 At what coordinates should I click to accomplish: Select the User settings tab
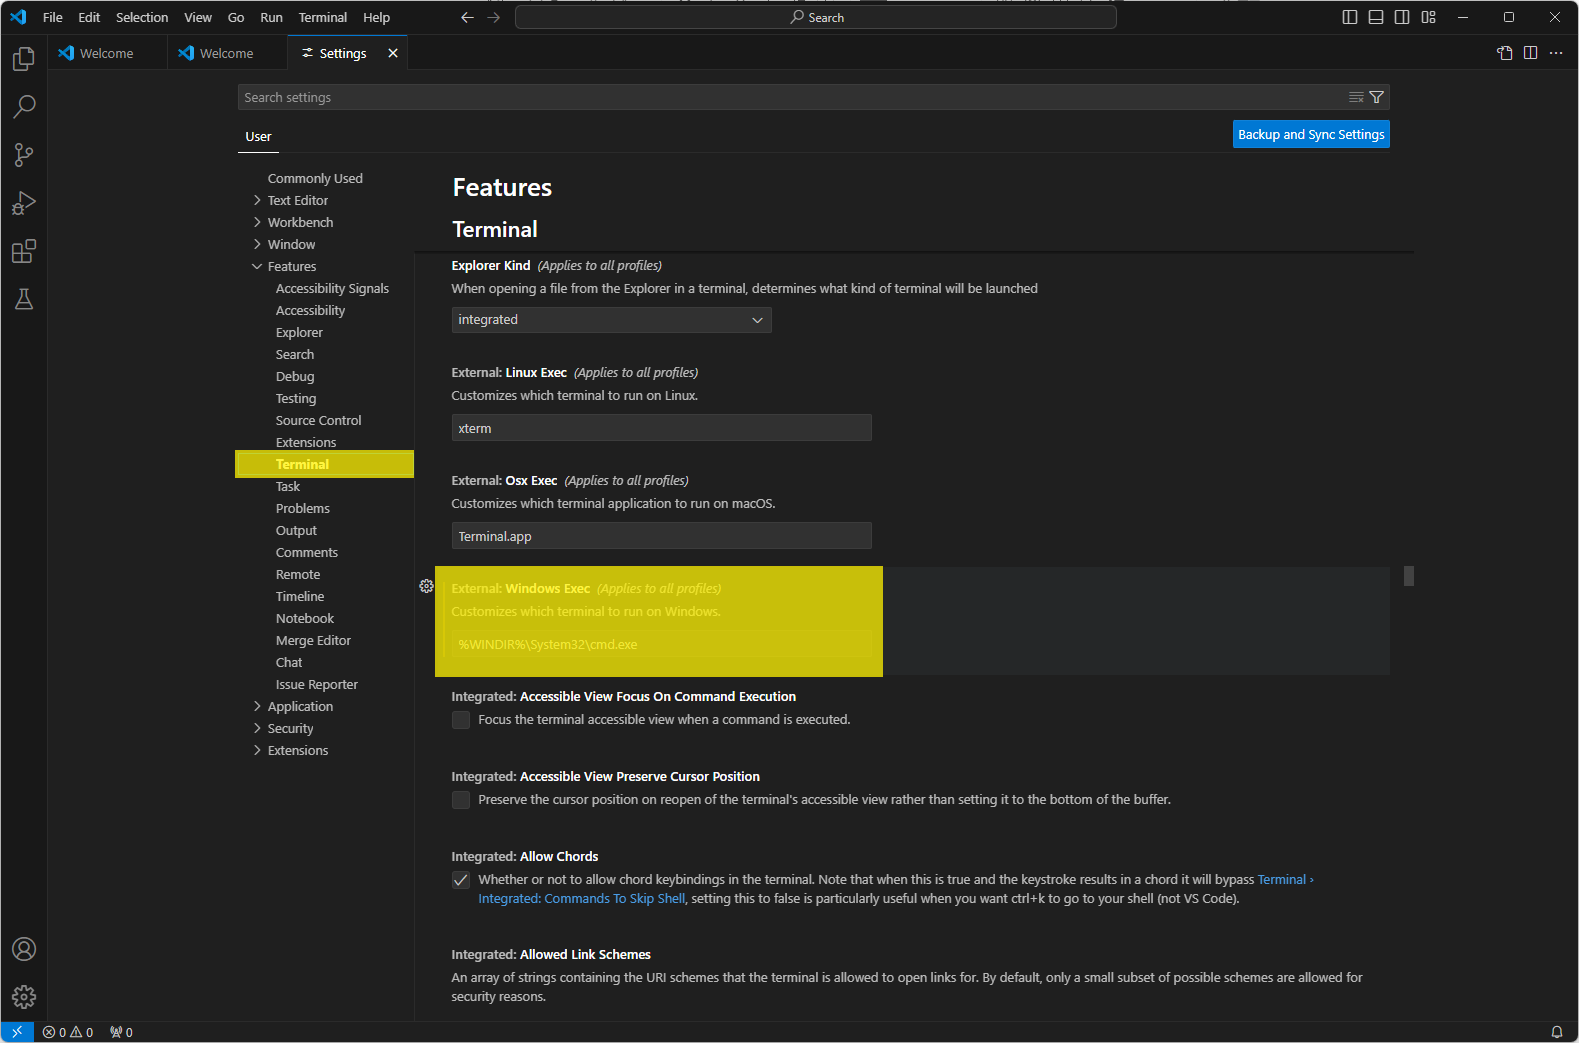coord(258,137)
